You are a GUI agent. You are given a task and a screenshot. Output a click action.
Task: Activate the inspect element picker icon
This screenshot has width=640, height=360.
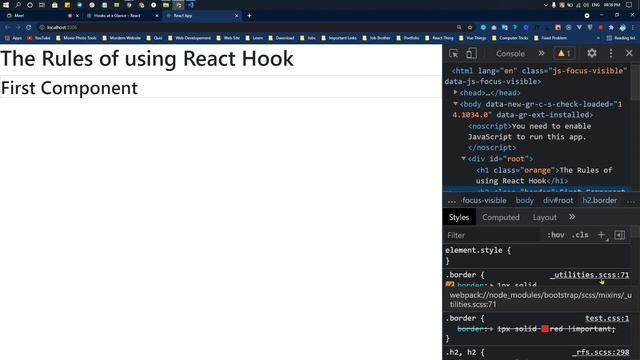click(453, 53)
